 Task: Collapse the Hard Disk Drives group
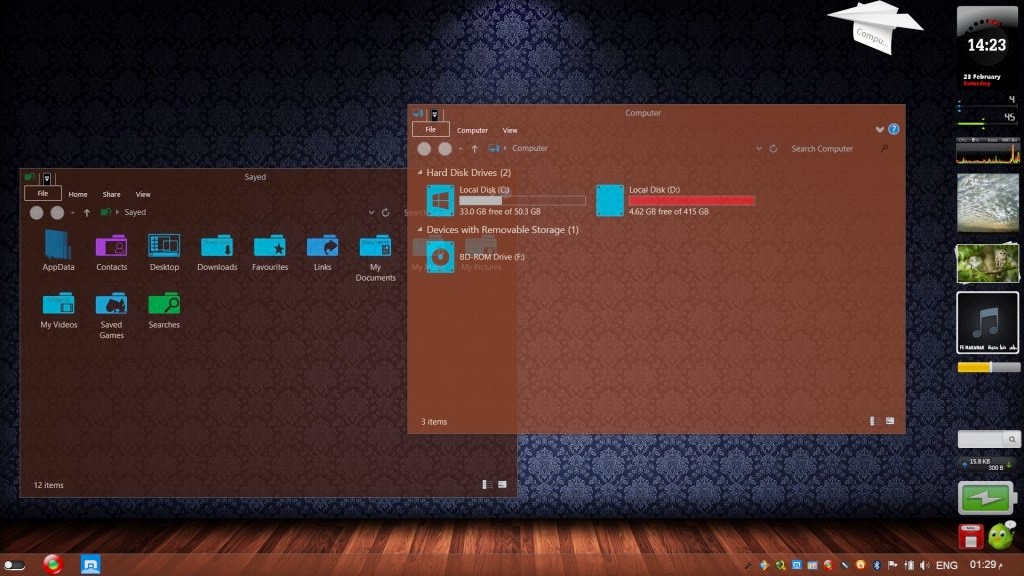[x=420, y=172]
